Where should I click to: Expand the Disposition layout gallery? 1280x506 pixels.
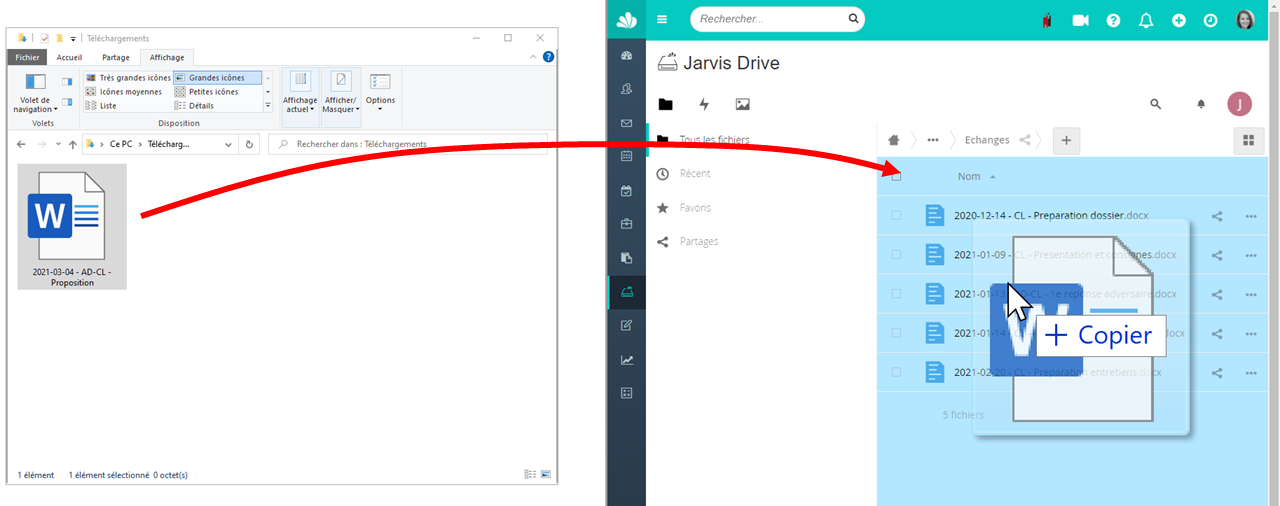coord(268,106)
